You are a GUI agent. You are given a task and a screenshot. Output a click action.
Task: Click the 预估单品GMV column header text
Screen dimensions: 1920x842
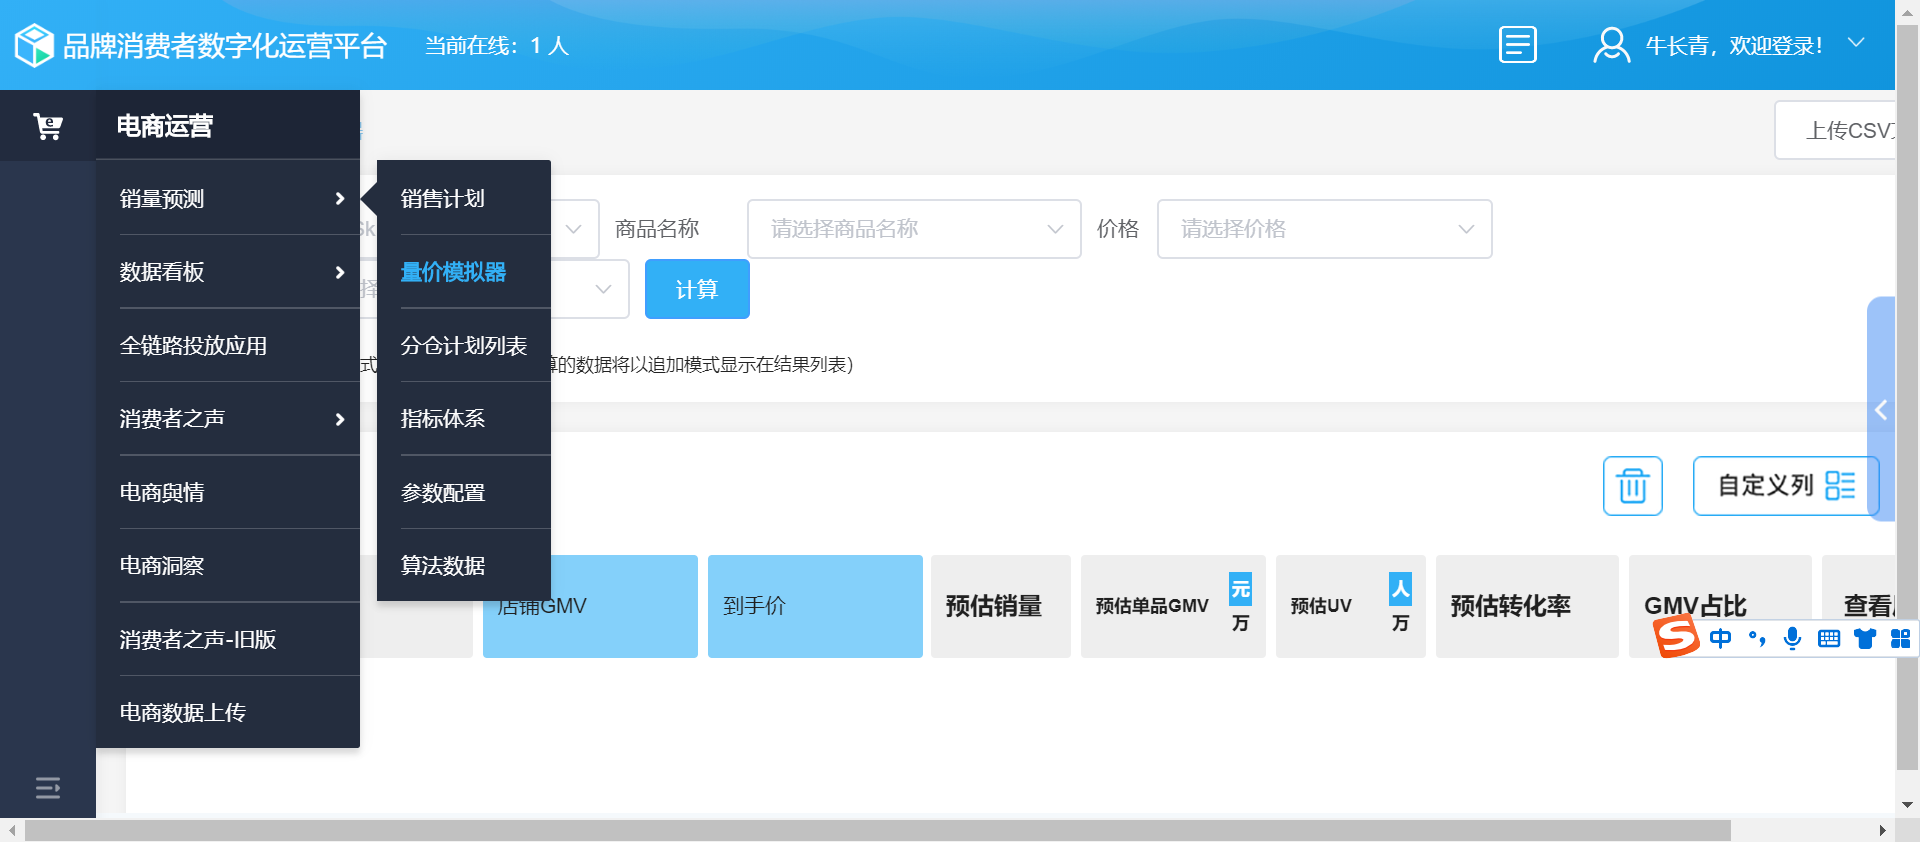[1152, 606]
